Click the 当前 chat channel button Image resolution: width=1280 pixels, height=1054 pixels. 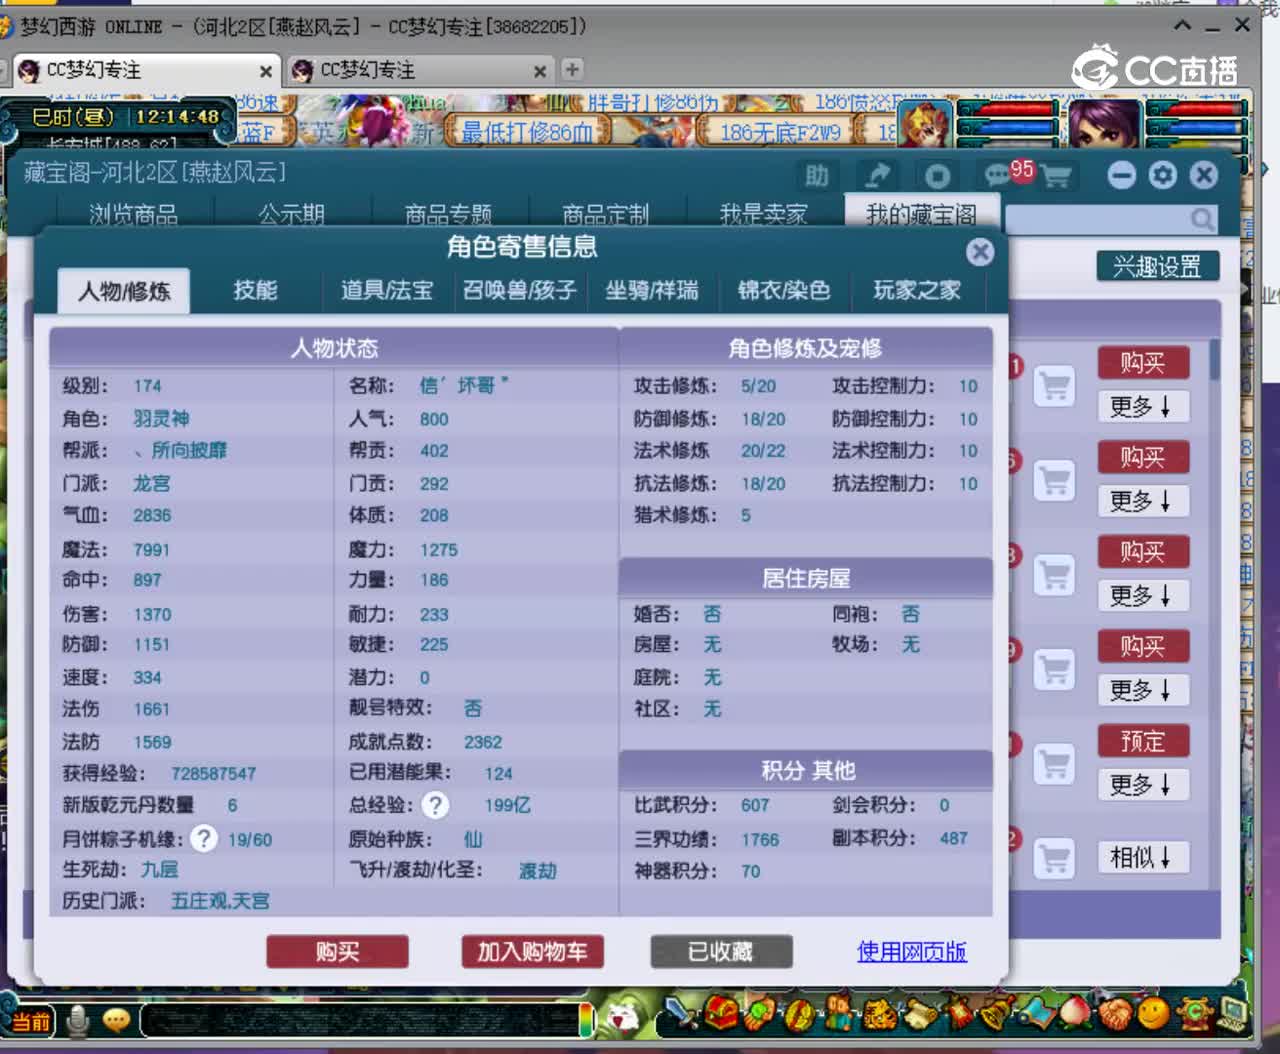click(31, 1022)
